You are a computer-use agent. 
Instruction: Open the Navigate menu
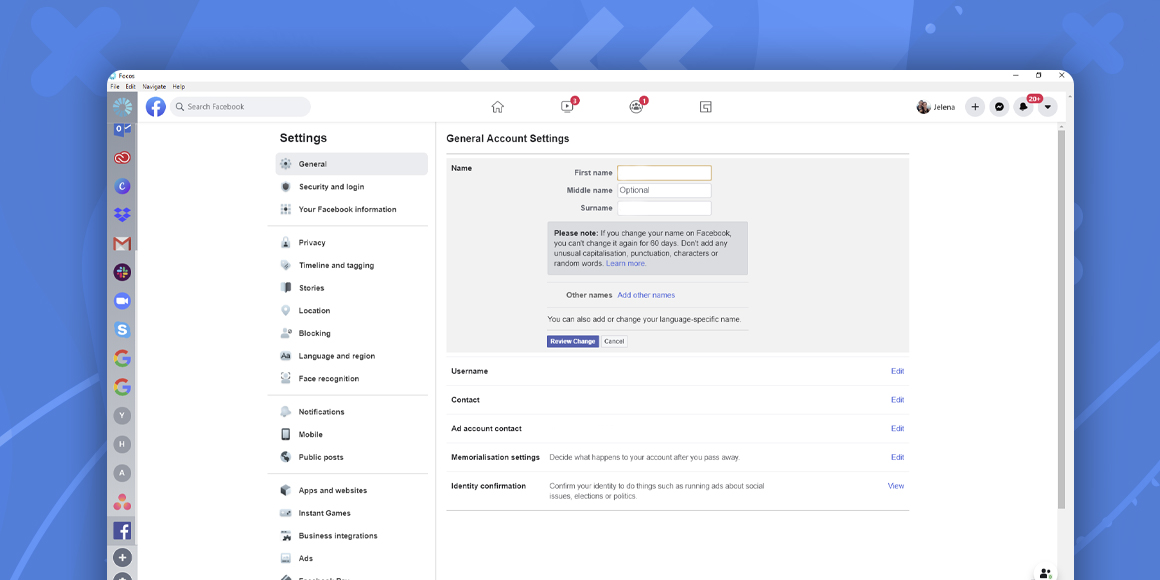coord(155,87)
